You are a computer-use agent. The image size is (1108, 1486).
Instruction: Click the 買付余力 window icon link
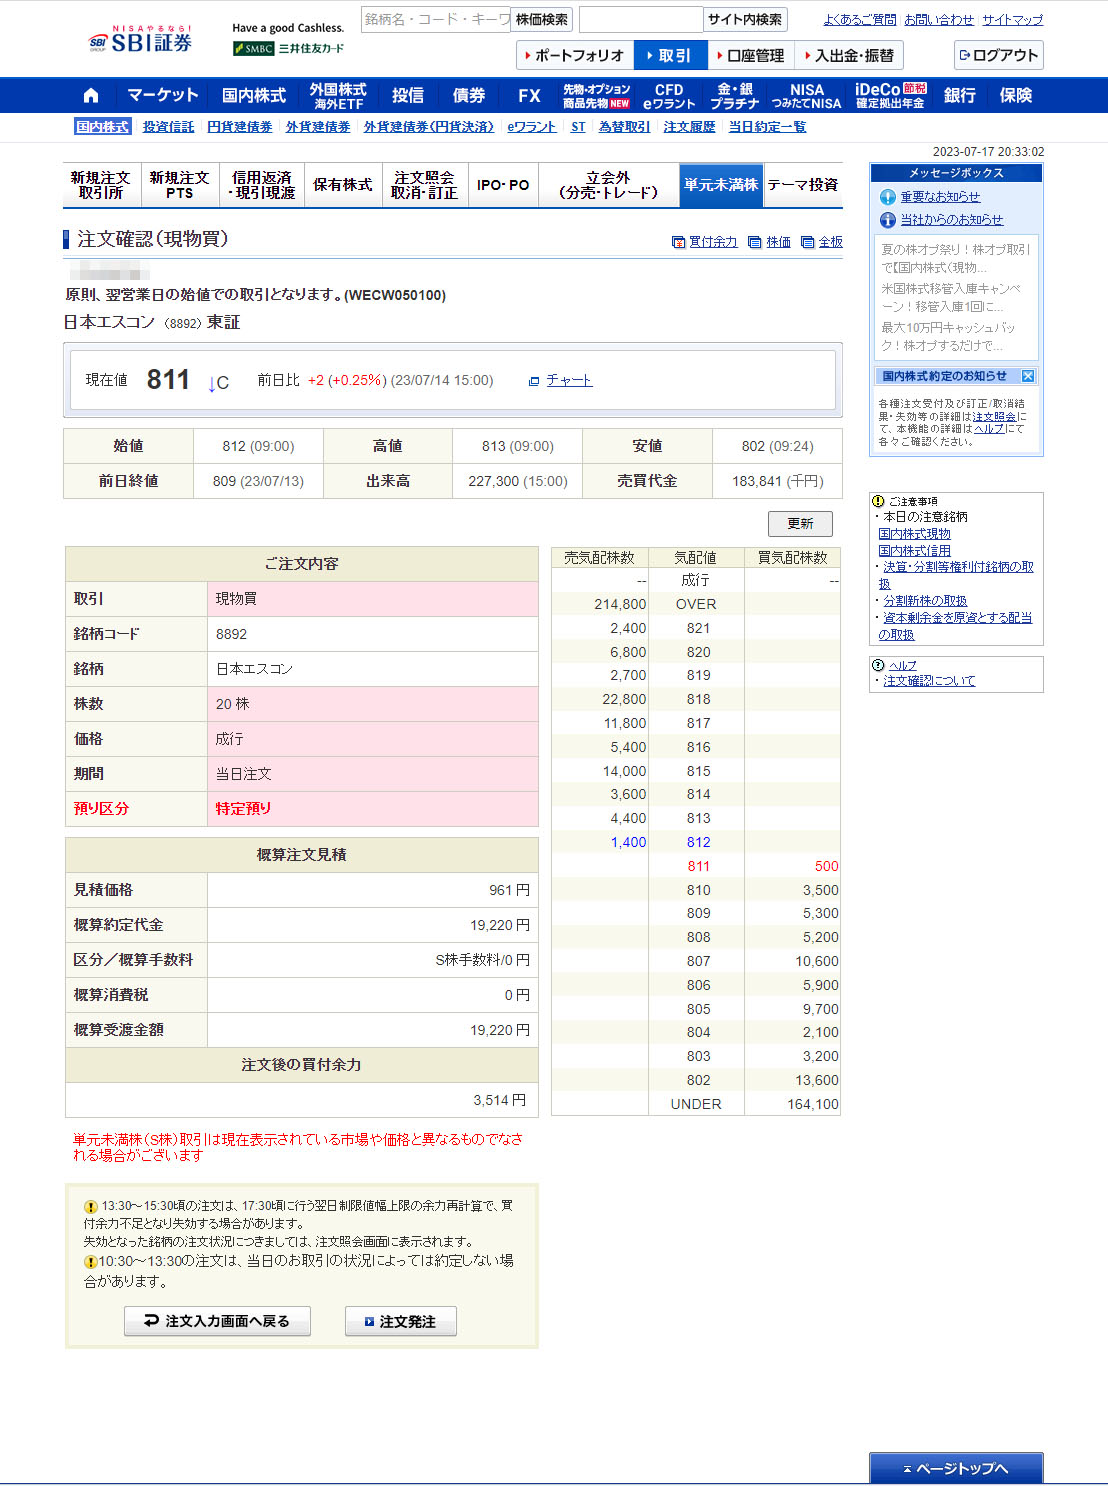pos(704,242)
